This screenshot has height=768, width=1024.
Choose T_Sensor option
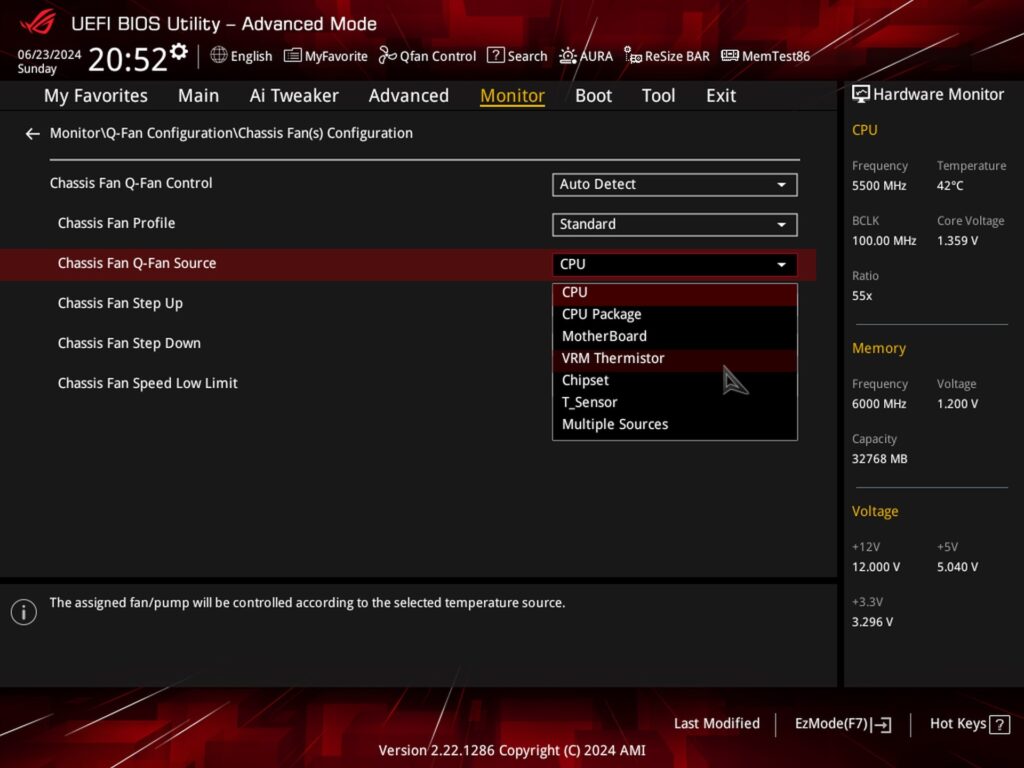point(675,402)
